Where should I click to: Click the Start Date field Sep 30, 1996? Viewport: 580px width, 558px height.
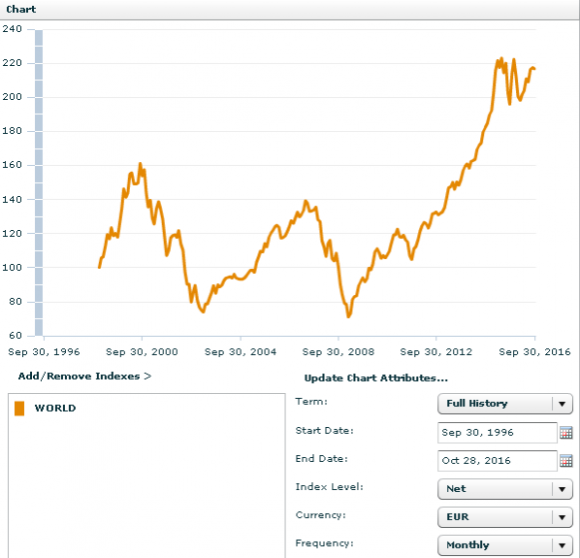click(497, 432)
